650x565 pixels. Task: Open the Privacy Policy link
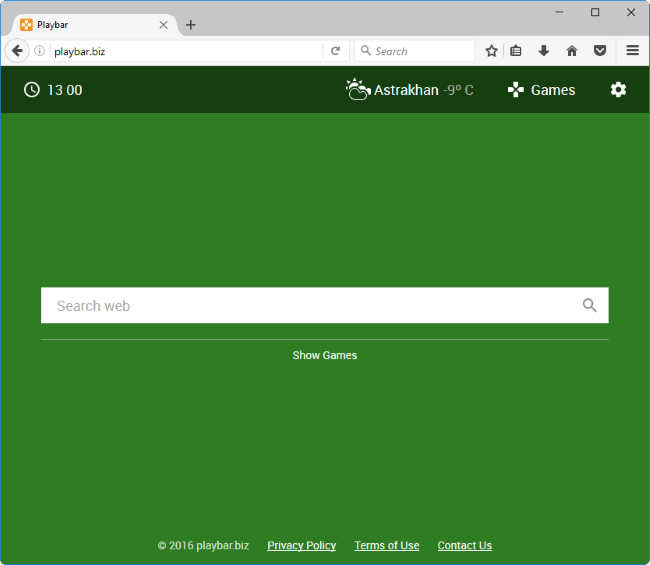(x=301, y=545)
